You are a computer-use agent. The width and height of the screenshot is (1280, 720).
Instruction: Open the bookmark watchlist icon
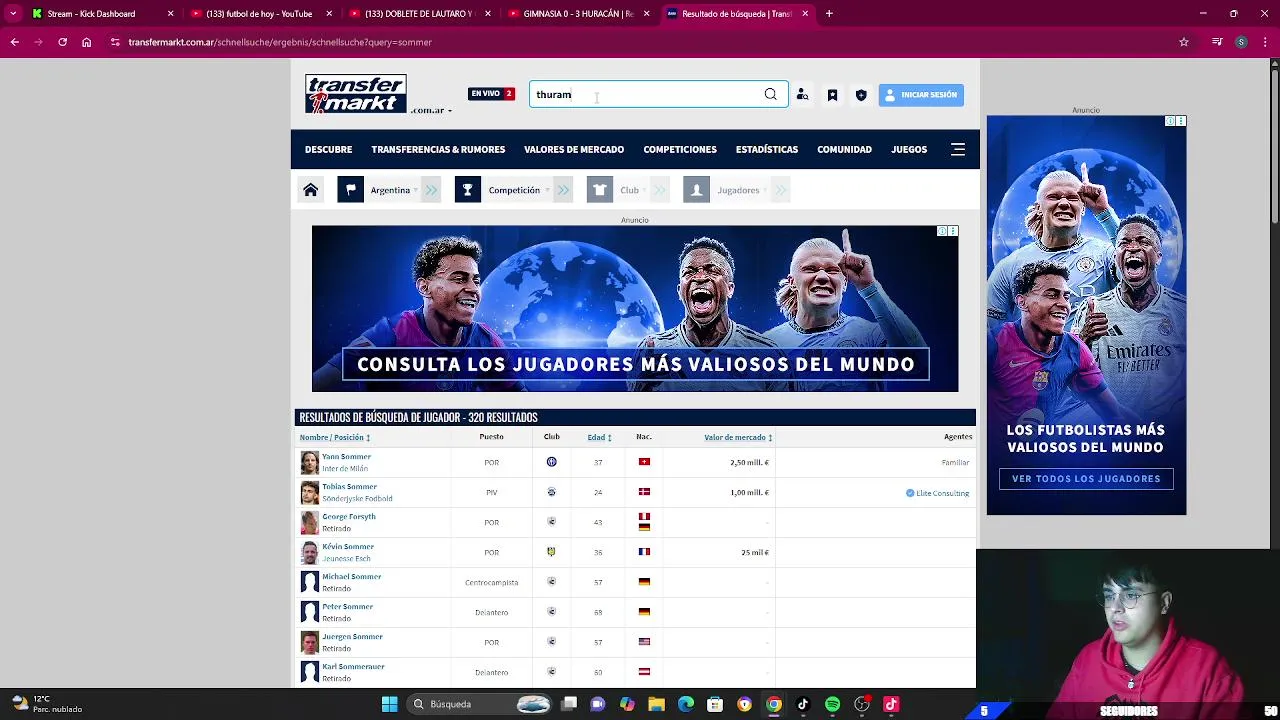[832, 95]
